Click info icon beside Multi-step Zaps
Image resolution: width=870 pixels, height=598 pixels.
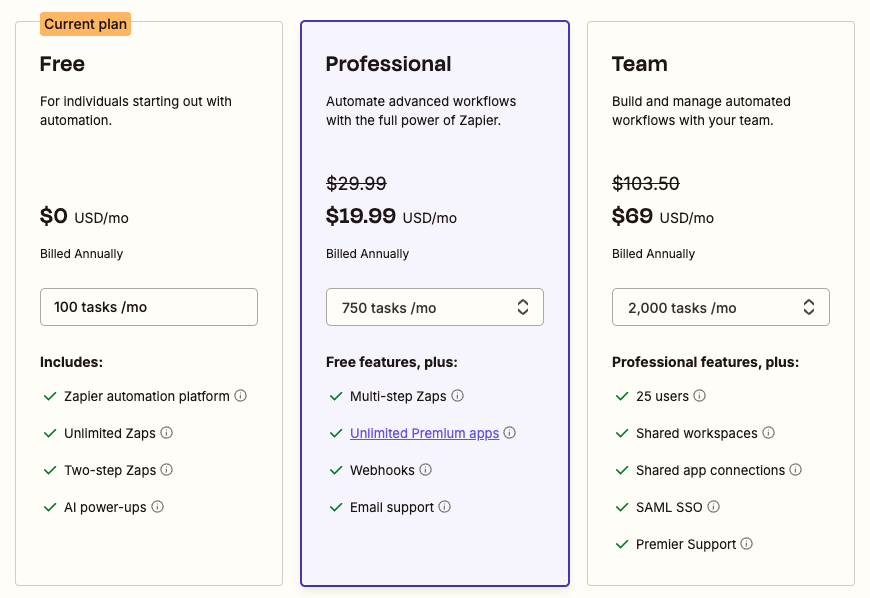[457, 396]
